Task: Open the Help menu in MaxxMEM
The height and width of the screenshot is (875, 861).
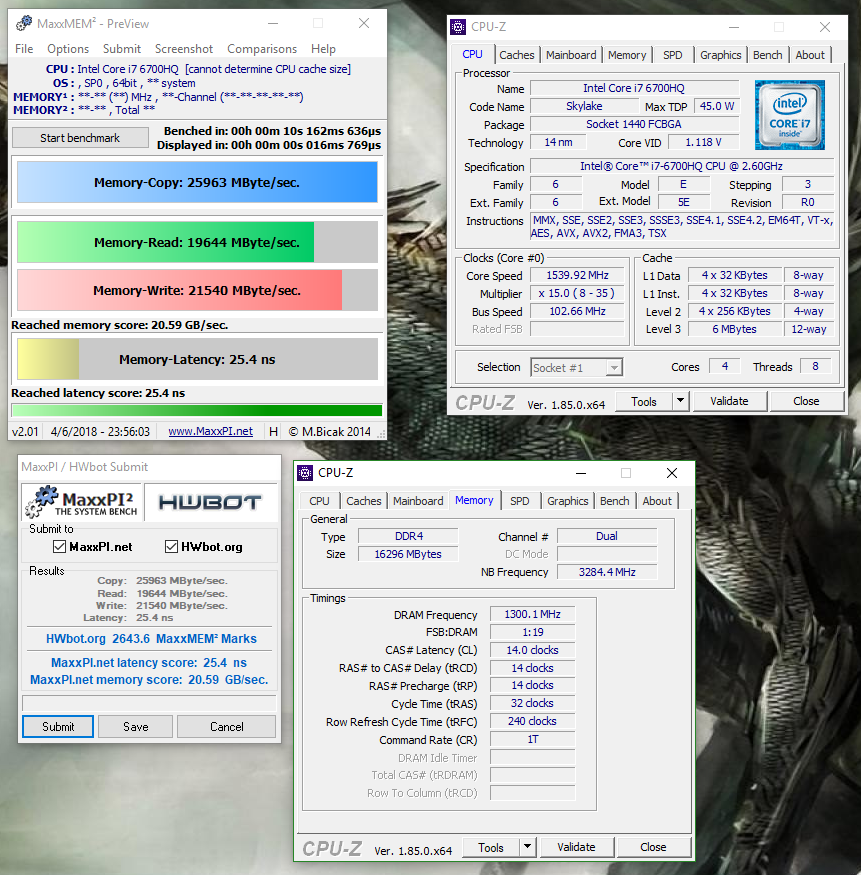Action: click(323, 49)
